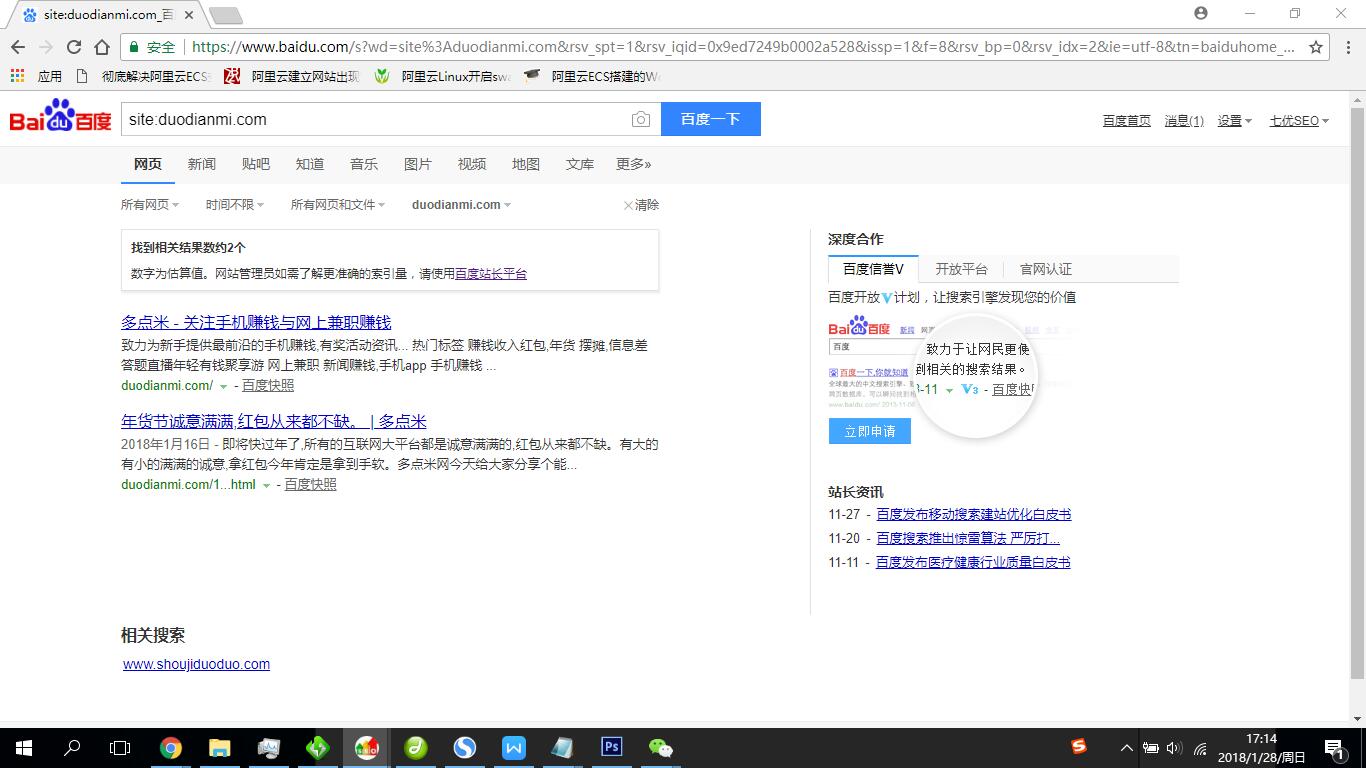Viewport: 1366px width, 768px height.
Task: Switch to the 地图 search tab
Action: point(526,164)
